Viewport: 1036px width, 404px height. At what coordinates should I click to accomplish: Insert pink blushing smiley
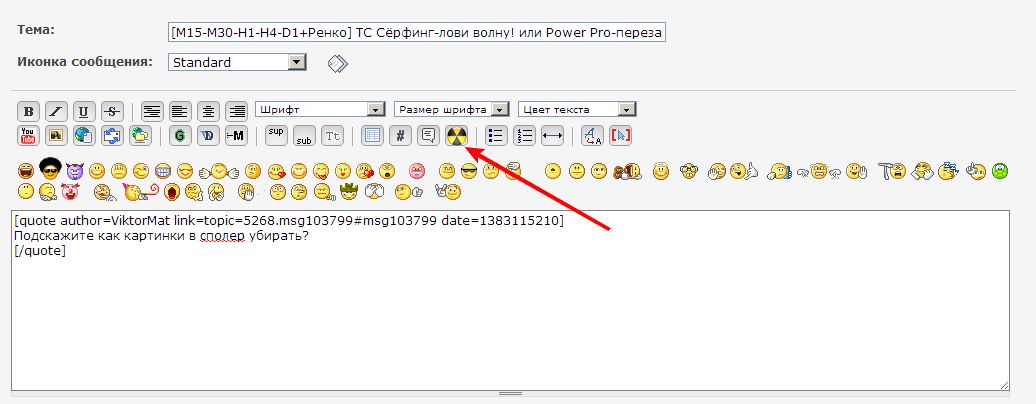[x=417, y=172]
